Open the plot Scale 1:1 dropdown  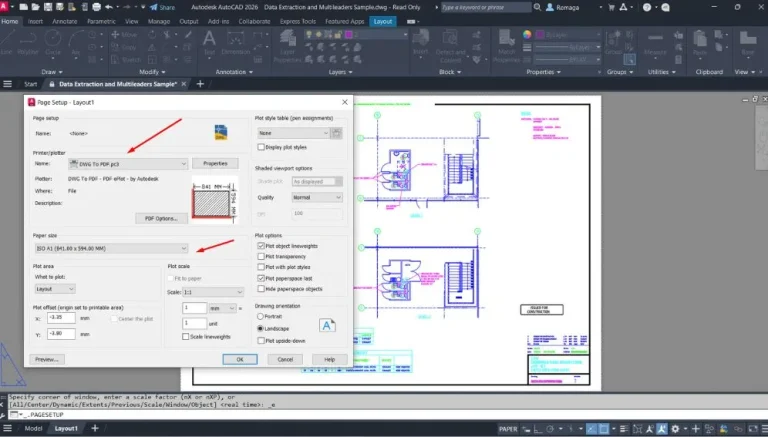click(x=213, y=292)
